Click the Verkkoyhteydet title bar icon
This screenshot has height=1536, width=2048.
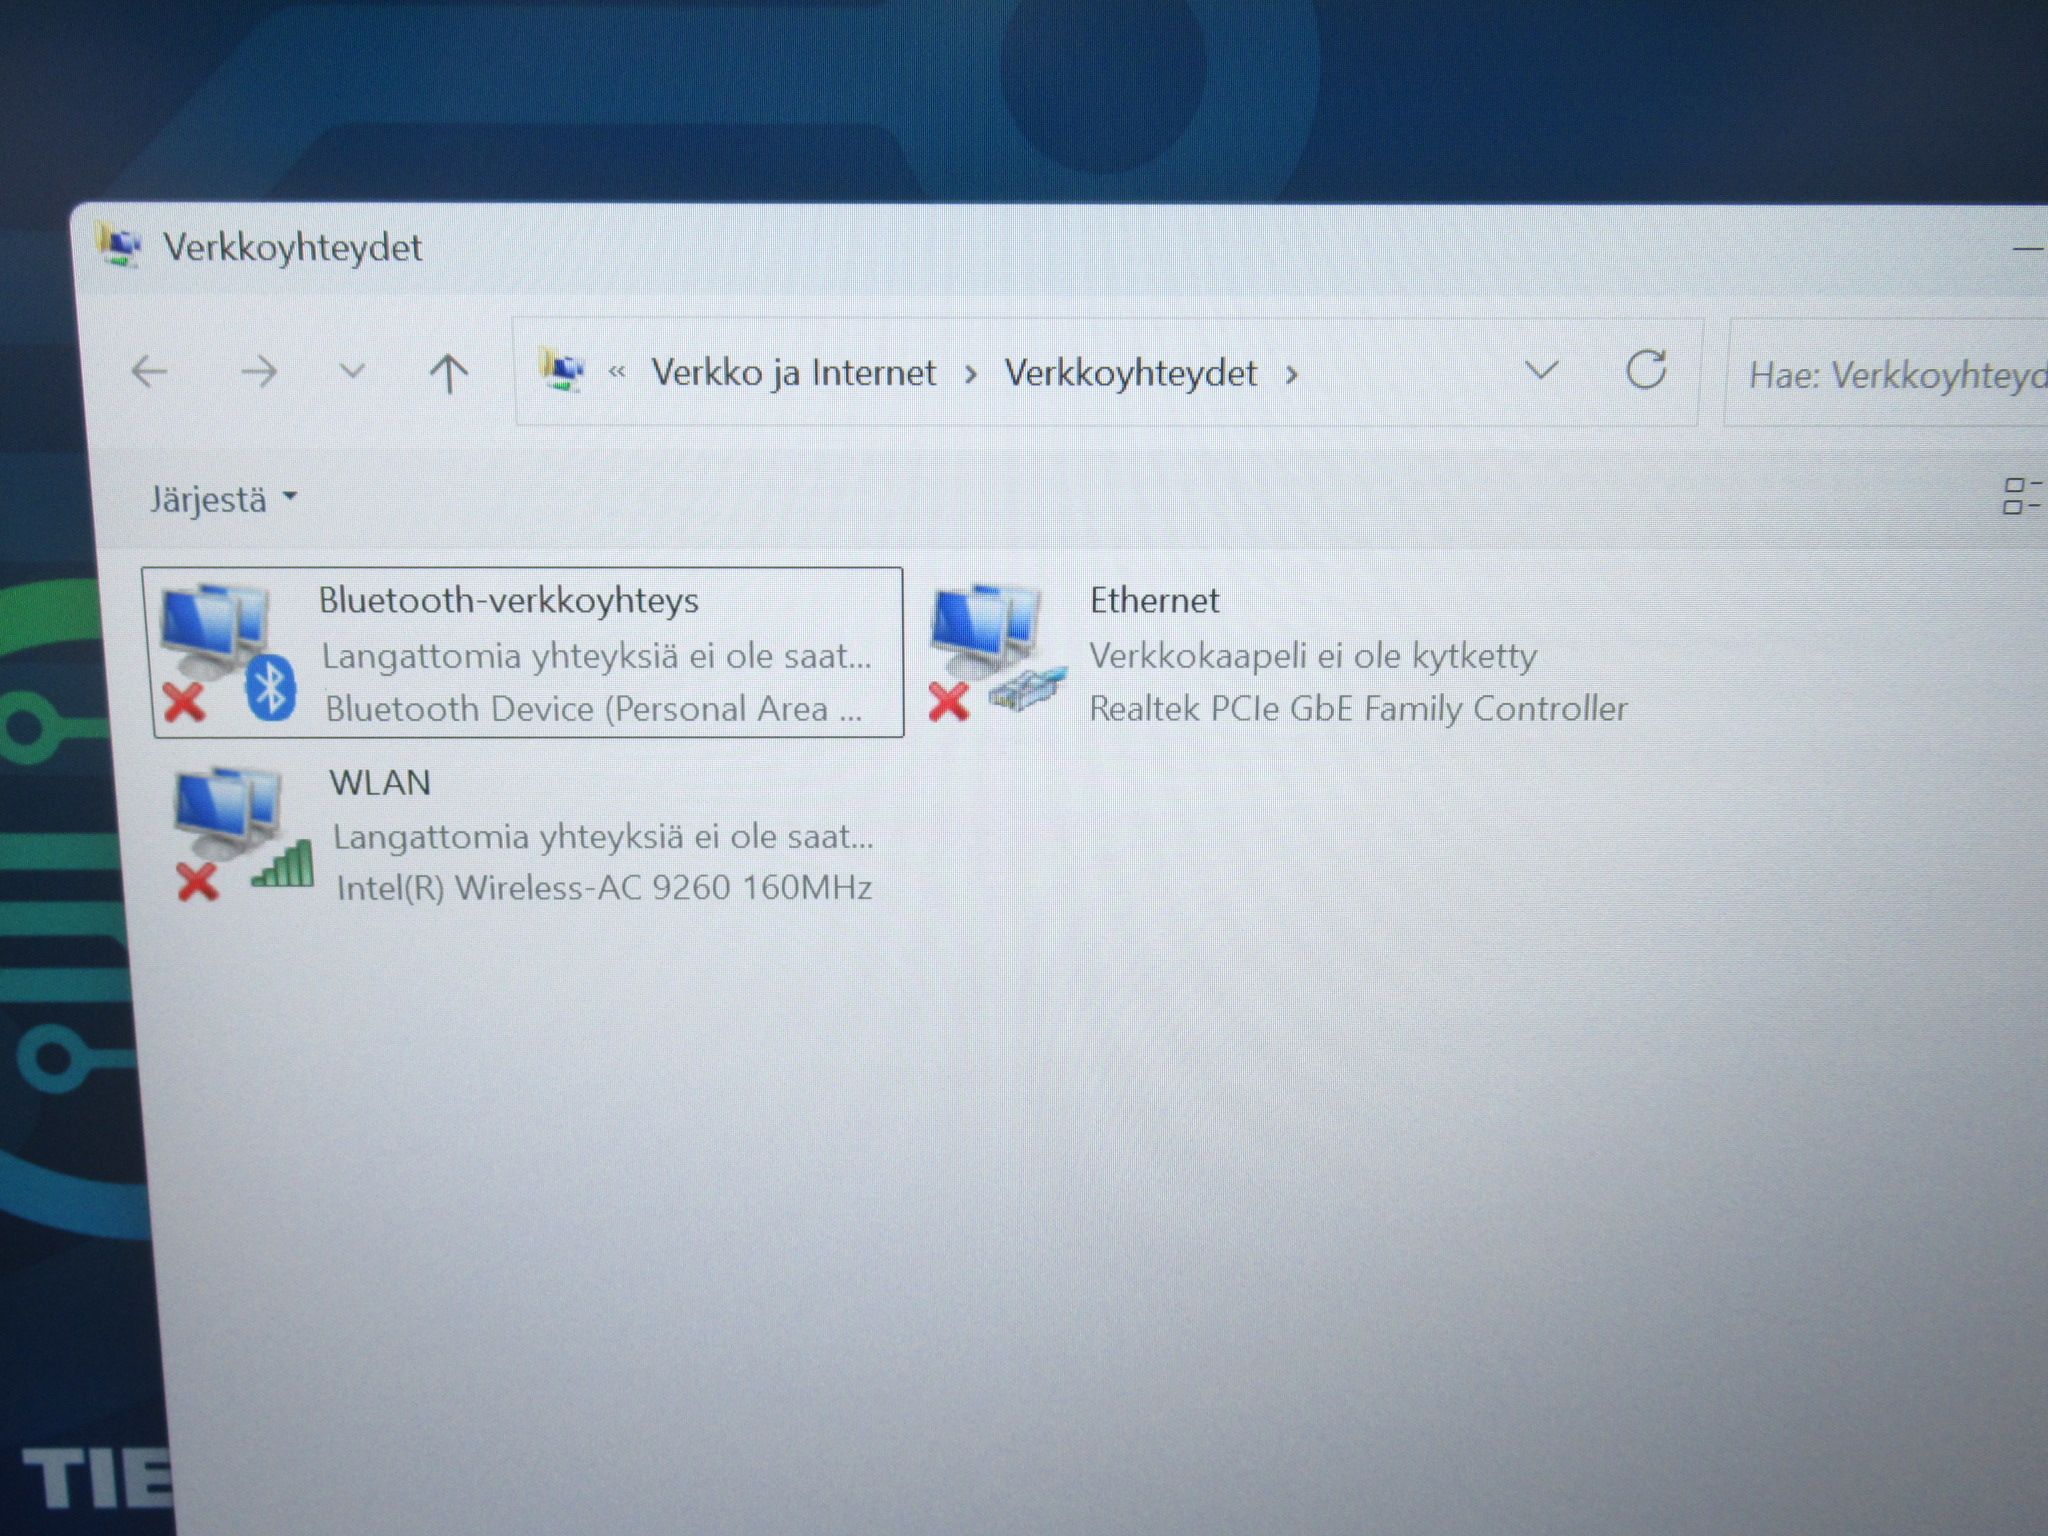[x=119, y=246]
